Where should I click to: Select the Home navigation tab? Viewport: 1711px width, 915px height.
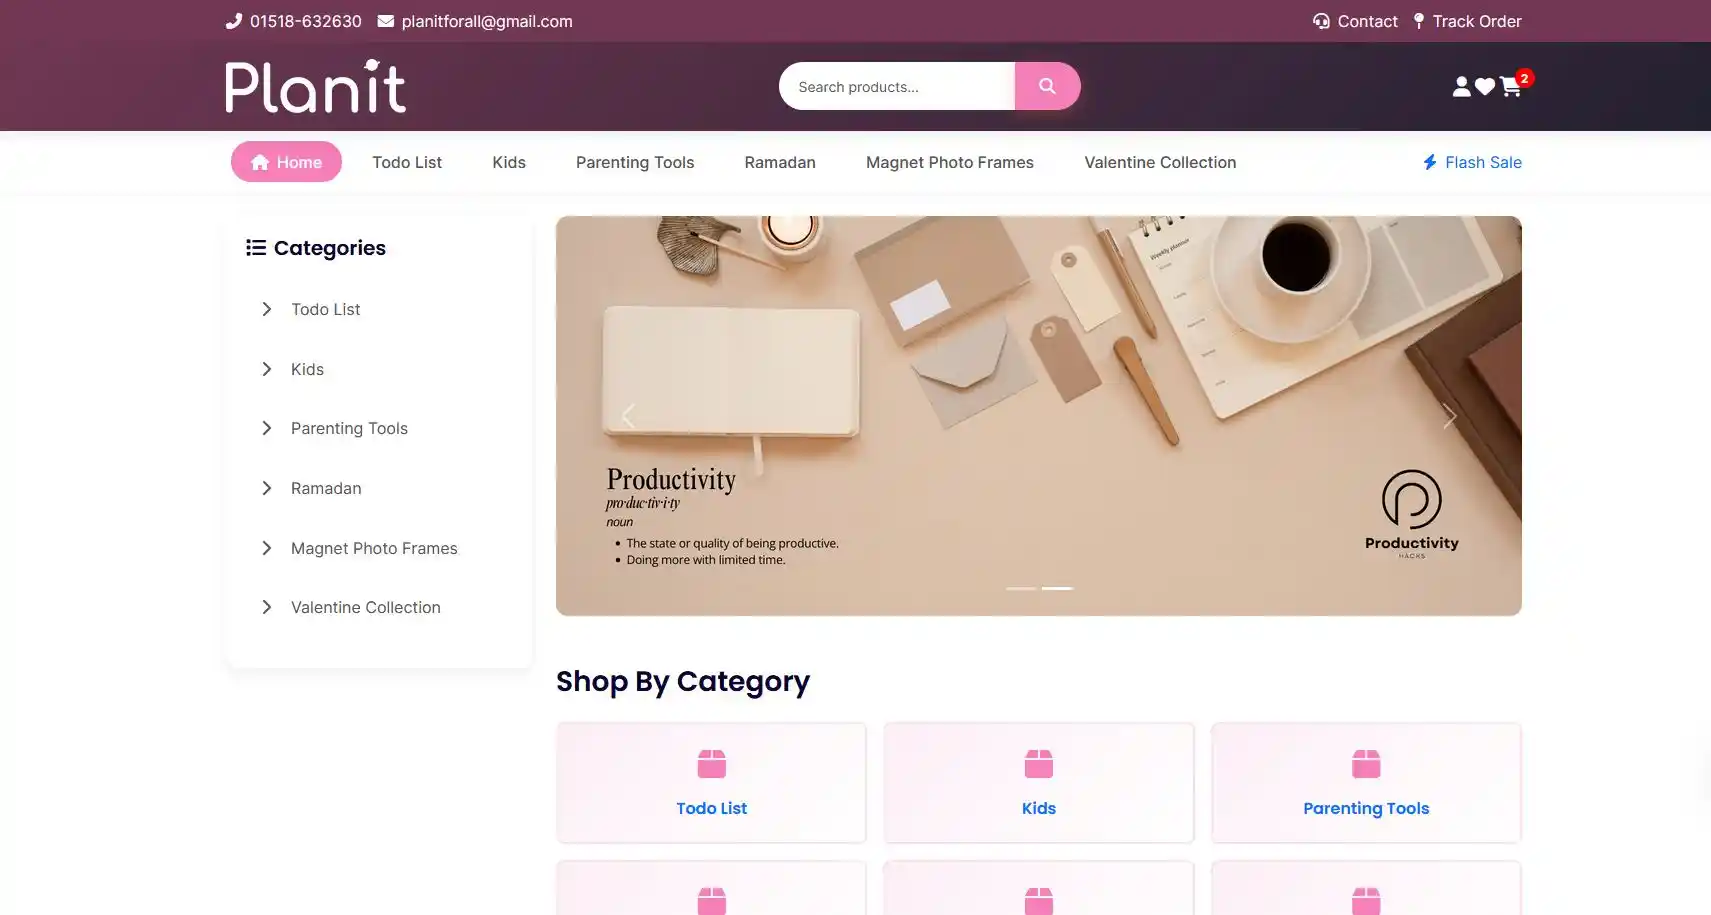(x=286, y=162)
